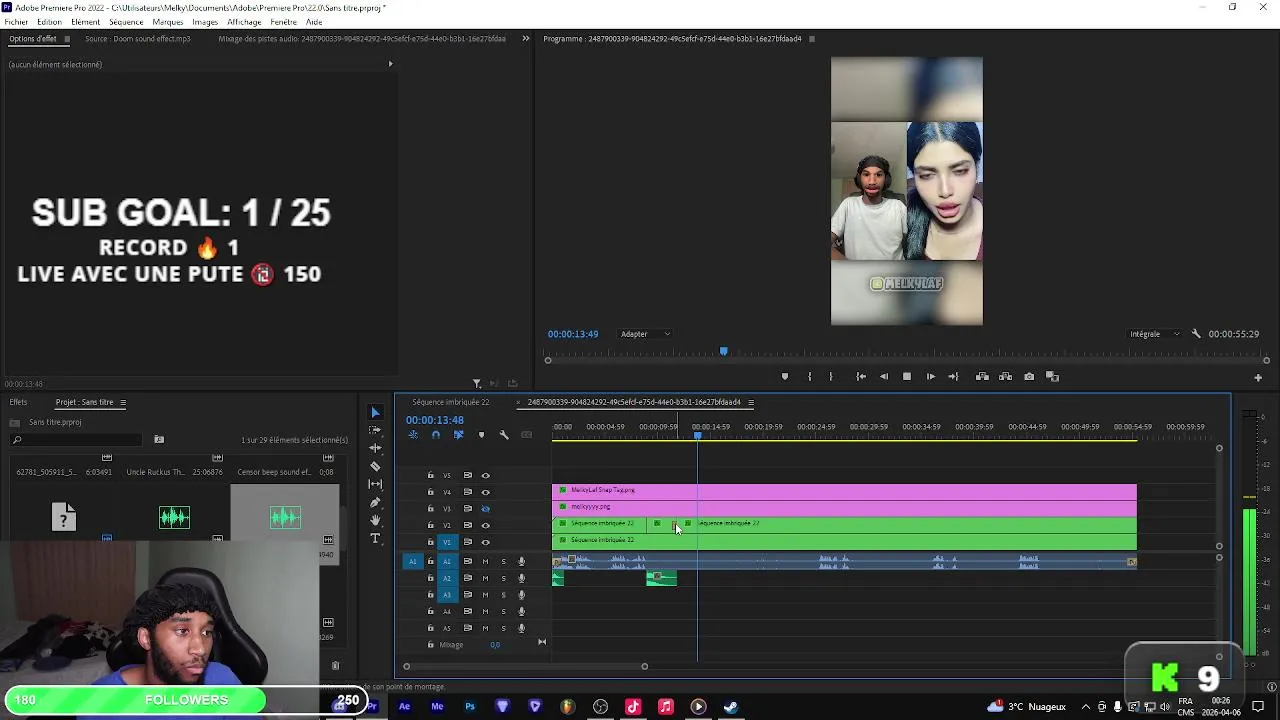The height and width of the screenshot is (720, 1280).
Task: Click the Lift button
Action: tap(982, 377)
